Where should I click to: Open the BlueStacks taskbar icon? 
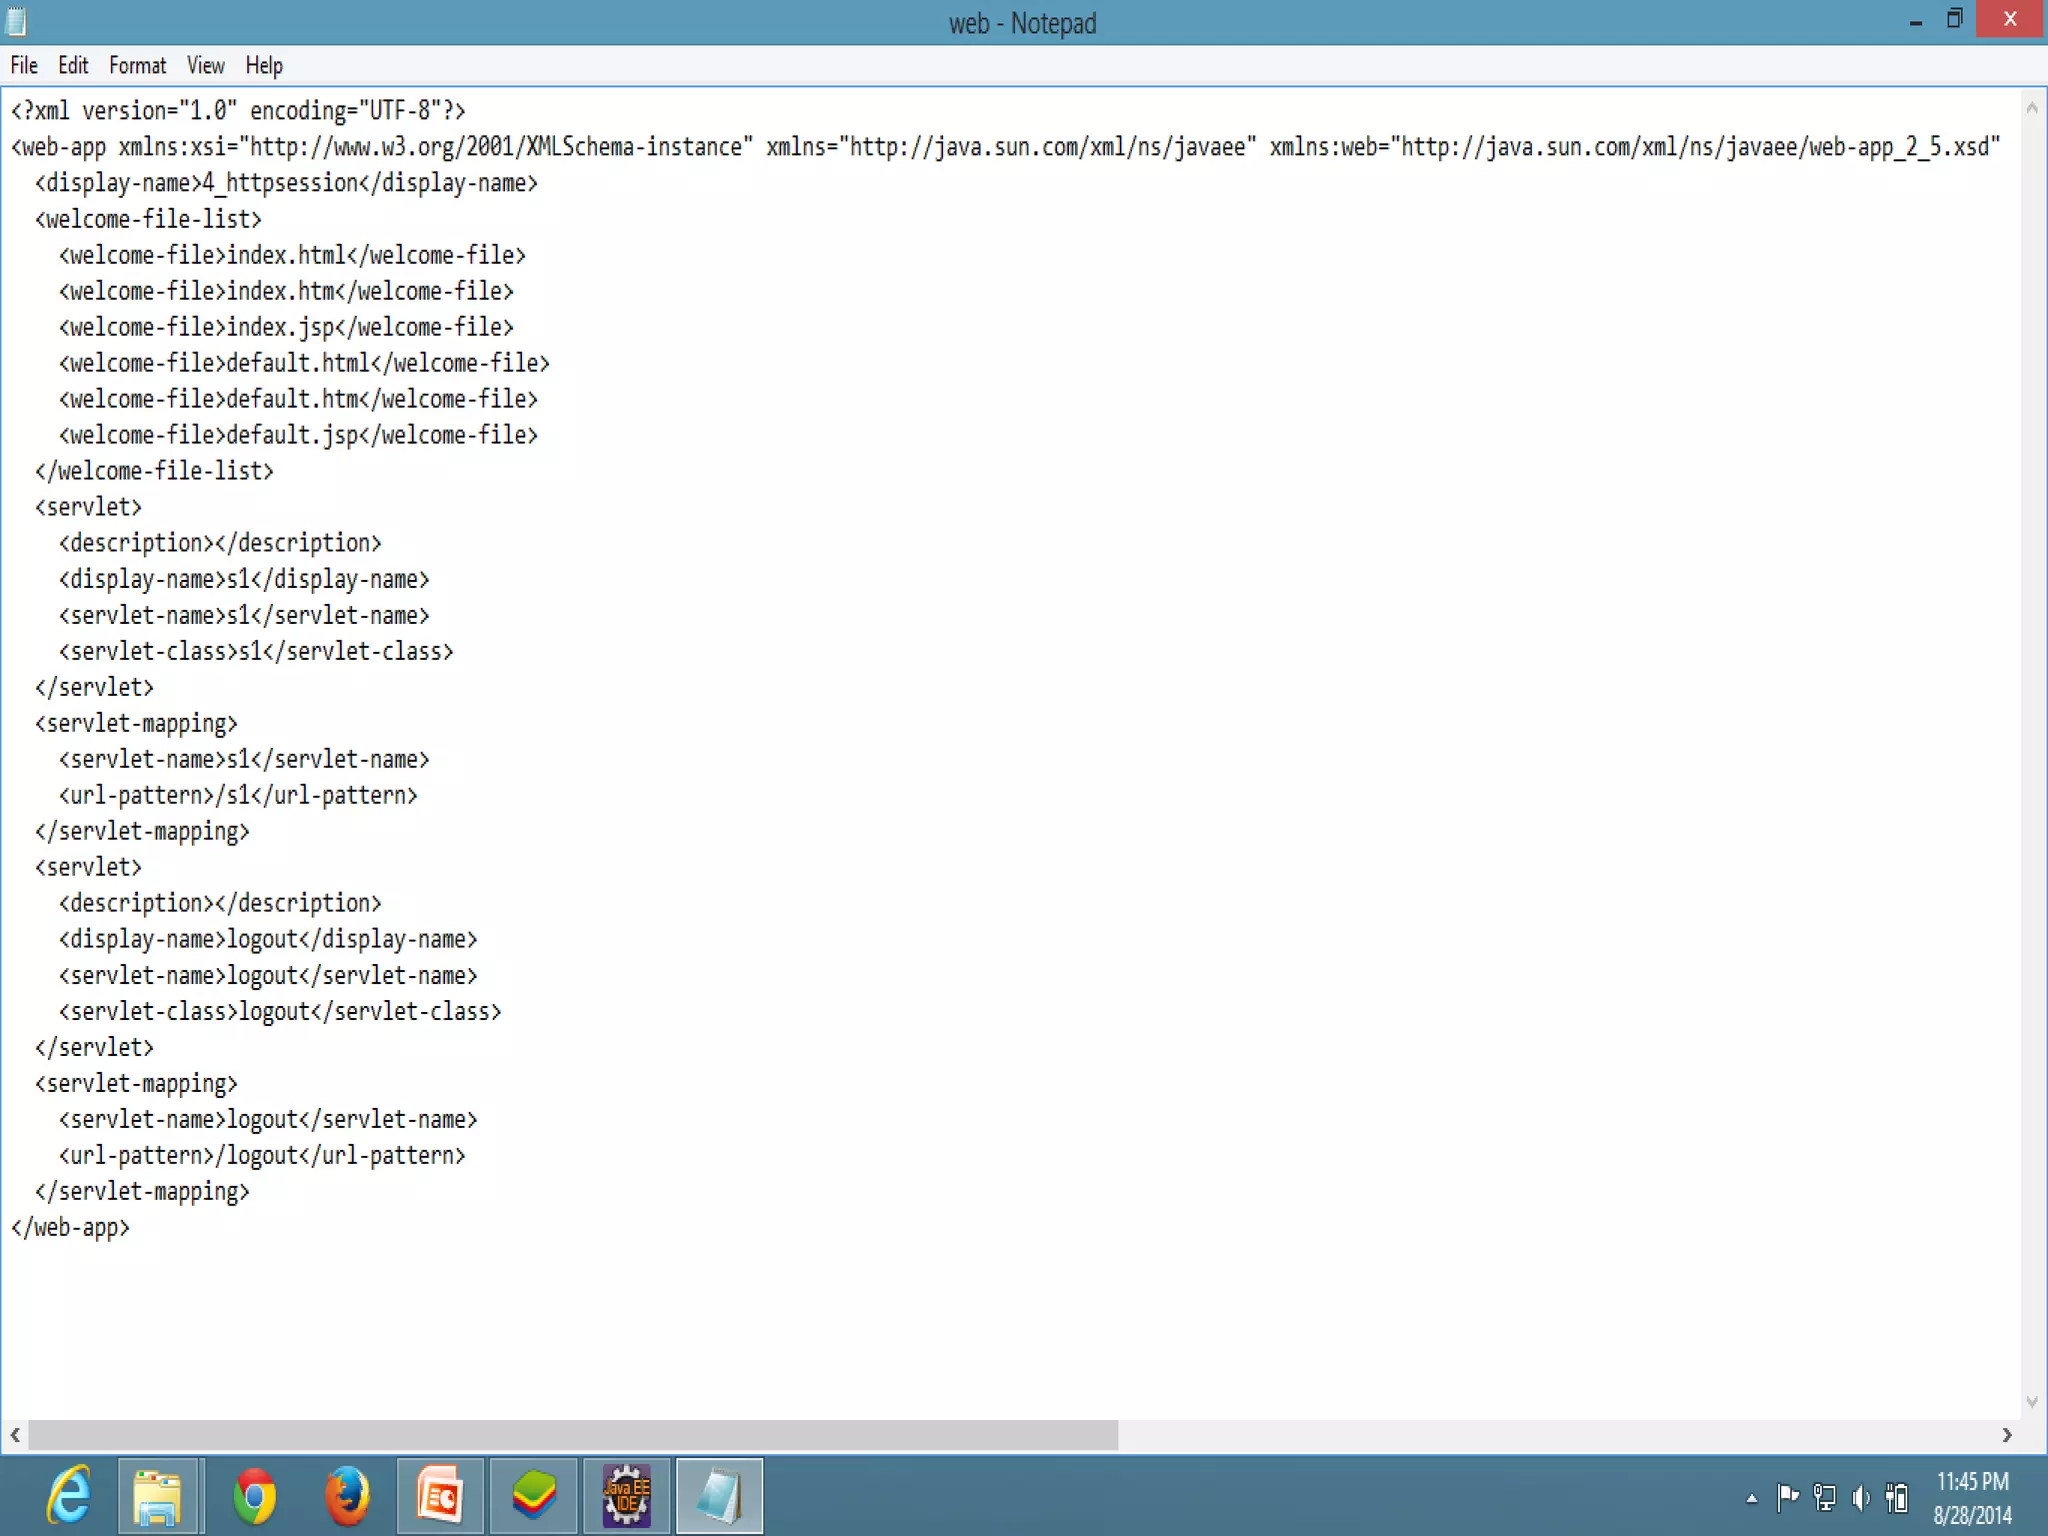[533, 1496]
